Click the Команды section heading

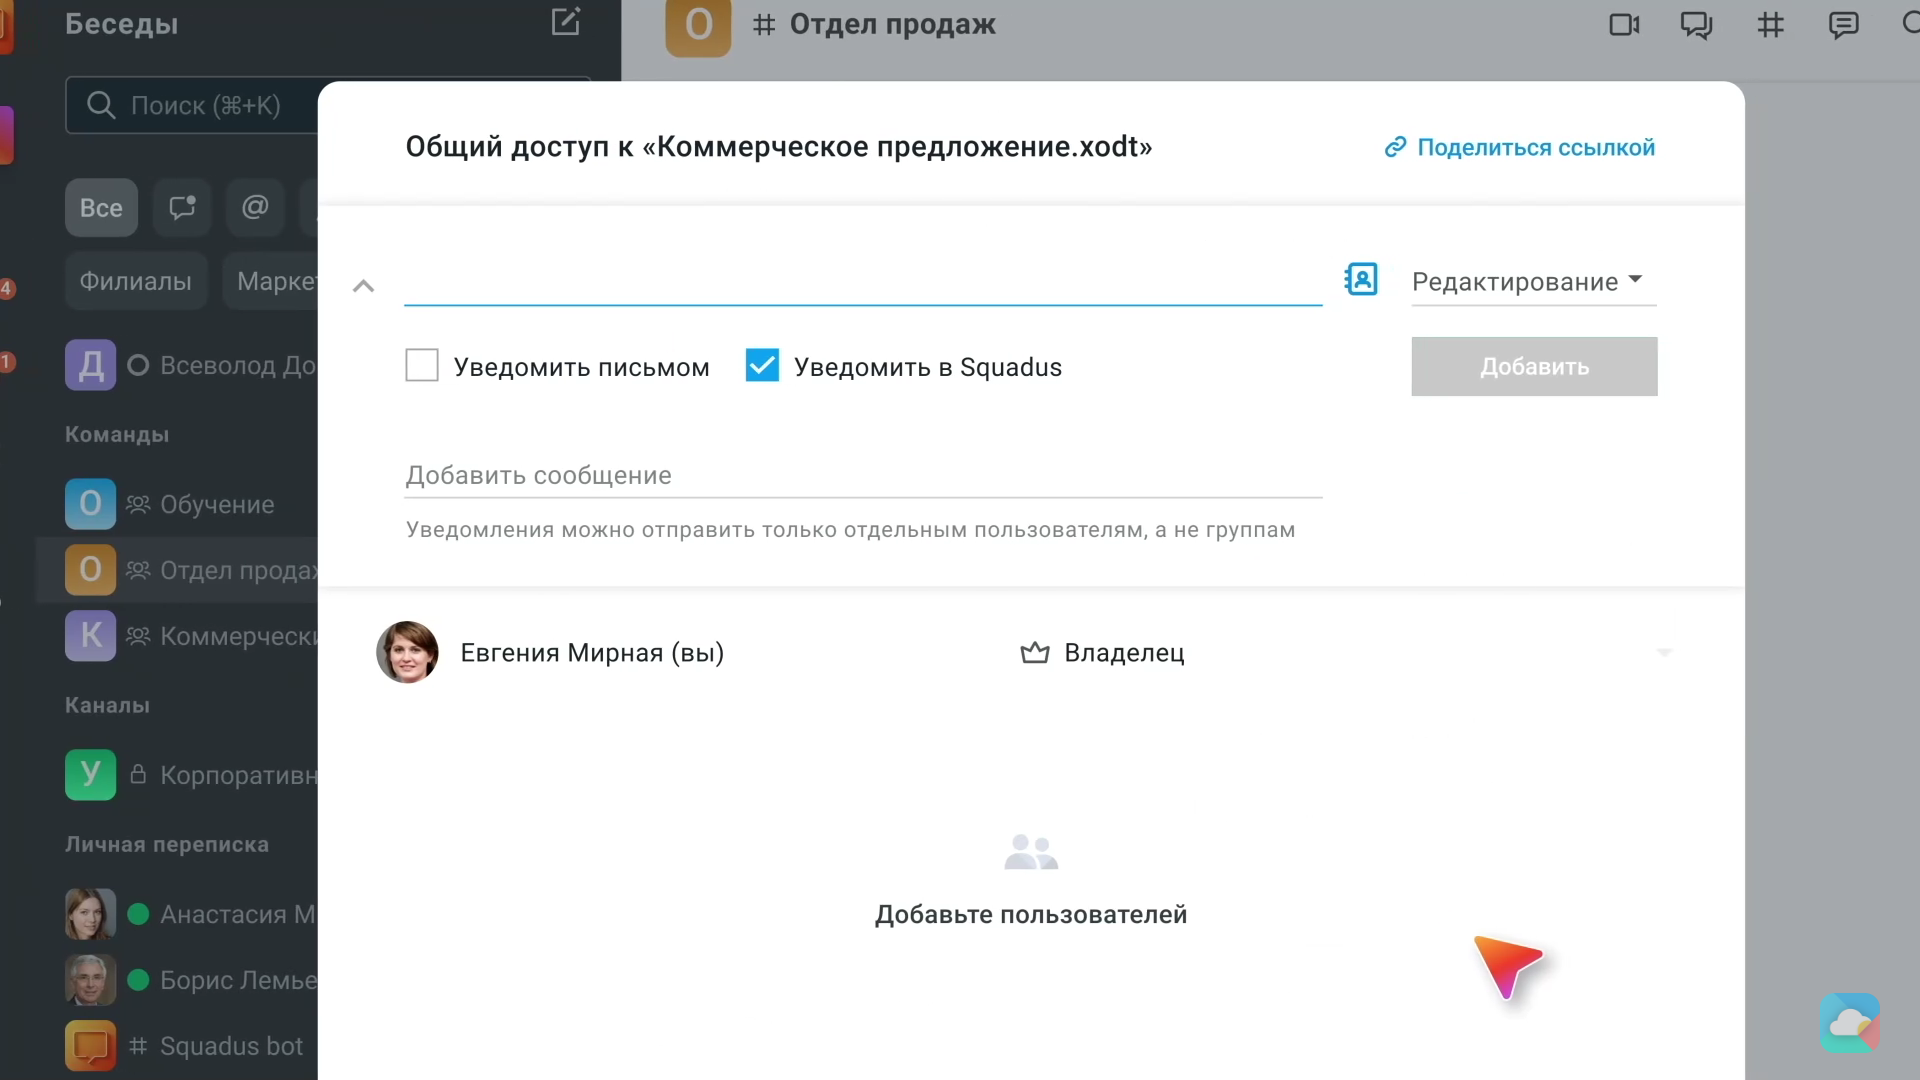(117, 435)
